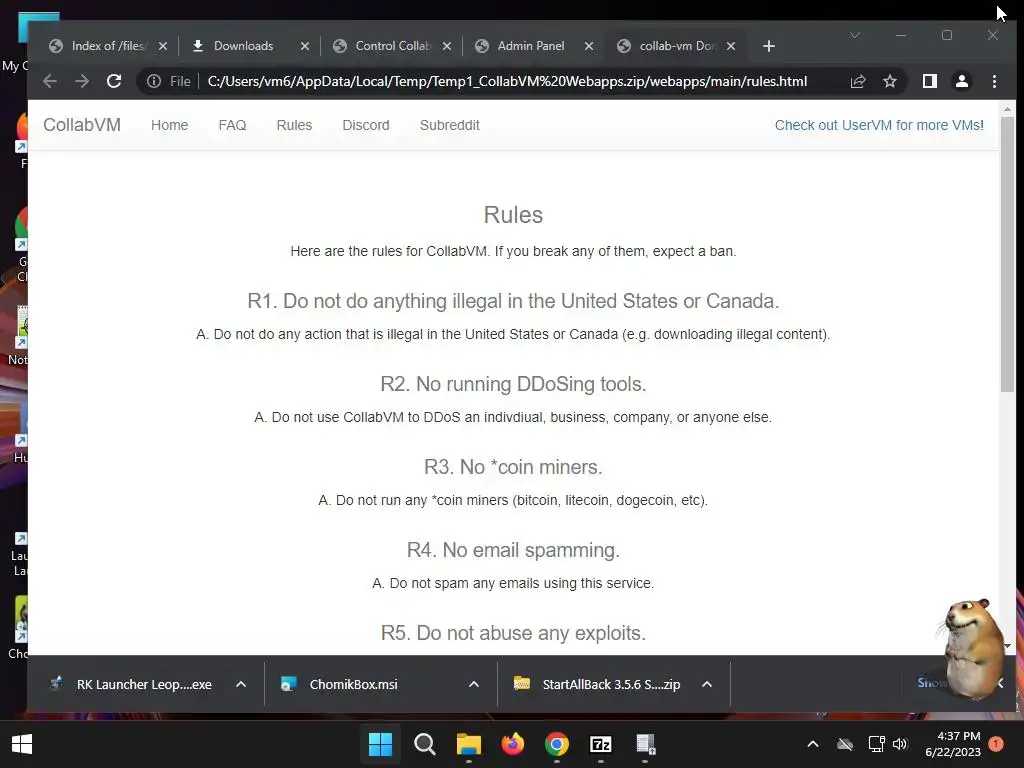Open the side panel icon in Chrome toolbar

pos(929,81)
